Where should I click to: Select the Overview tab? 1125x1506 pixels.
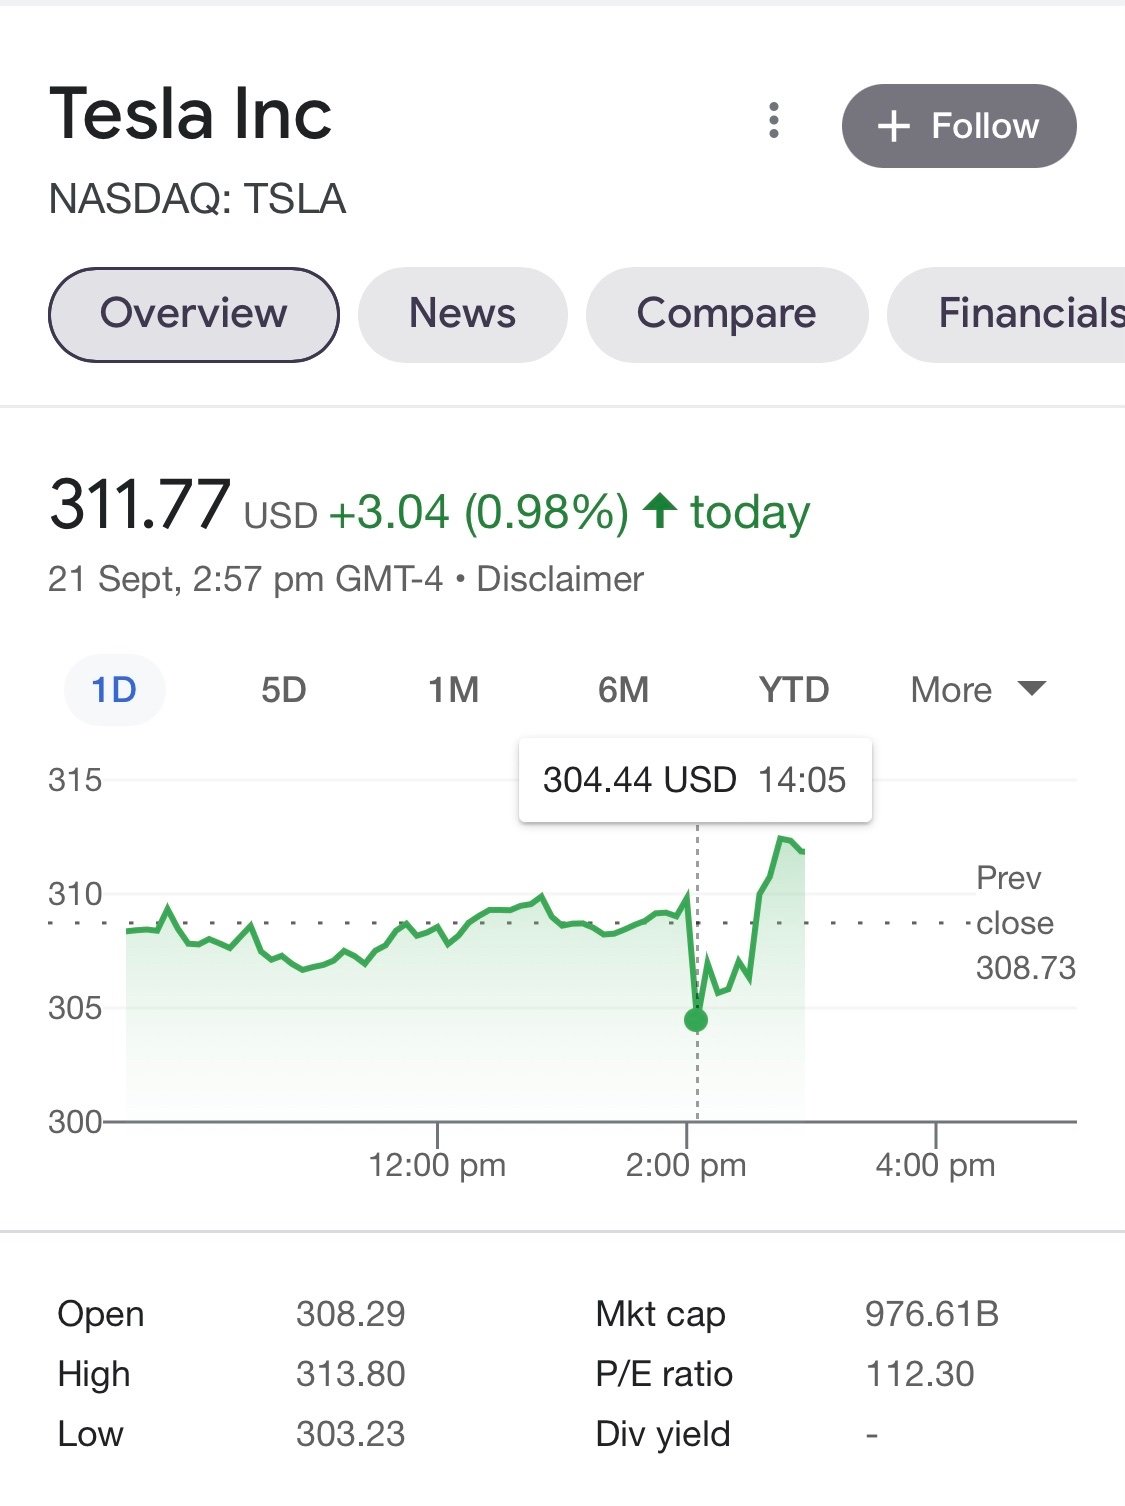coord(194,314)
